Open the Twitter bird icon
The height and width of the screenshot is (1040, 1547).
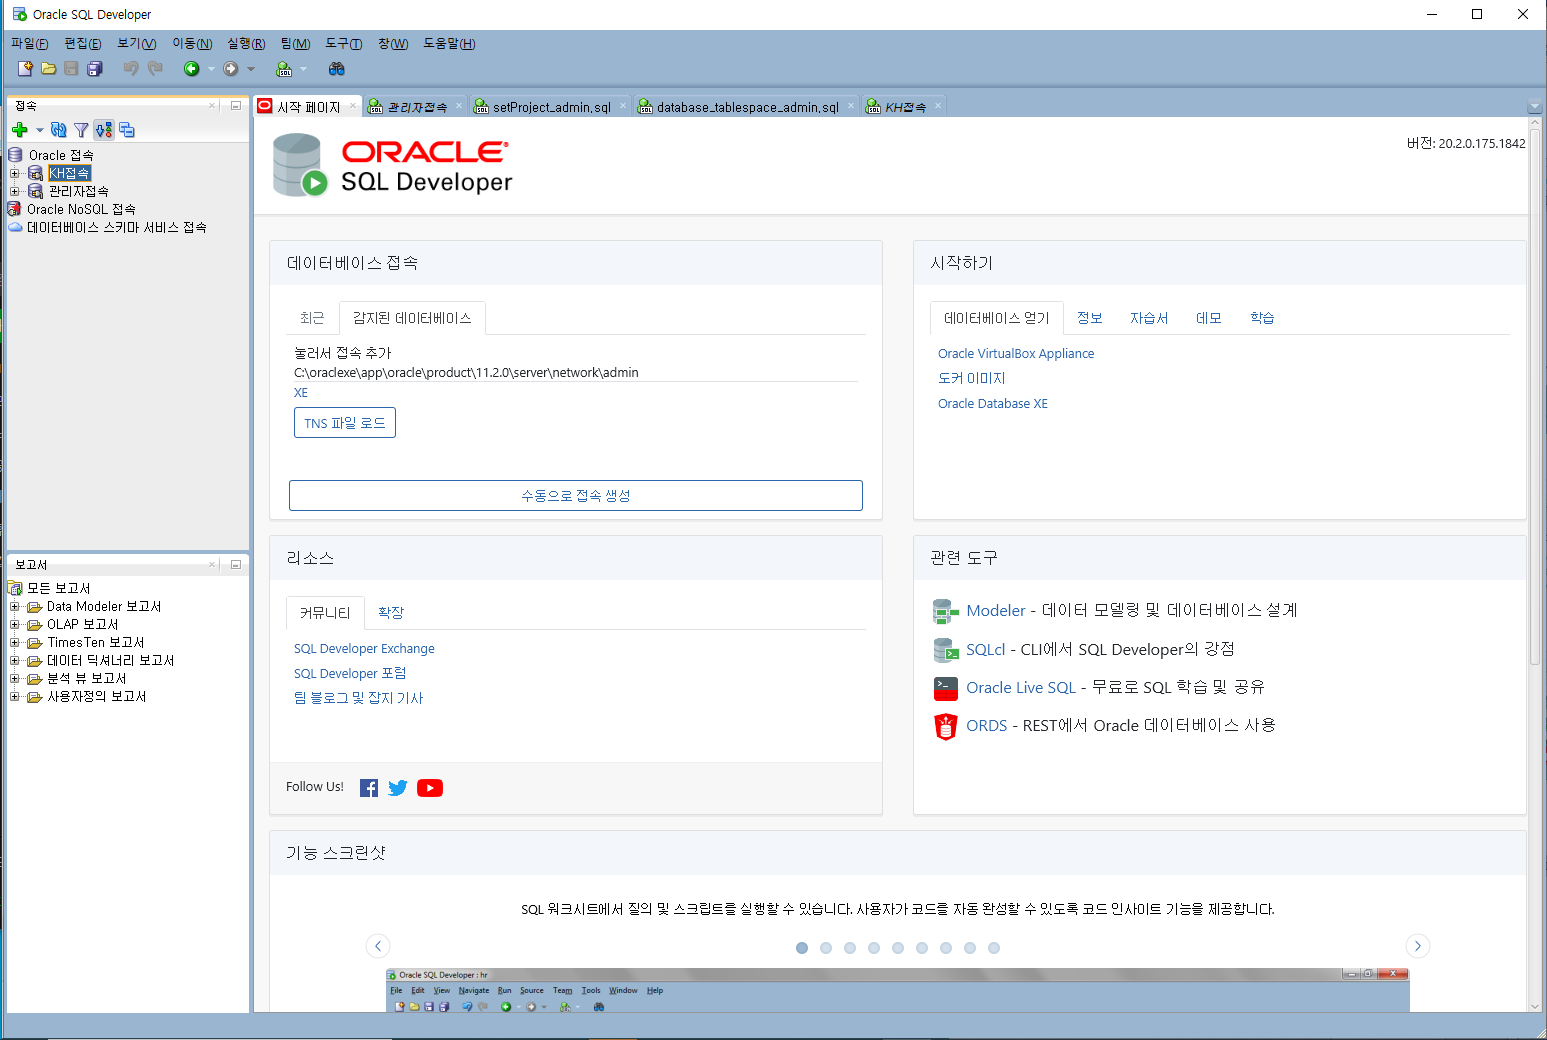398,788
